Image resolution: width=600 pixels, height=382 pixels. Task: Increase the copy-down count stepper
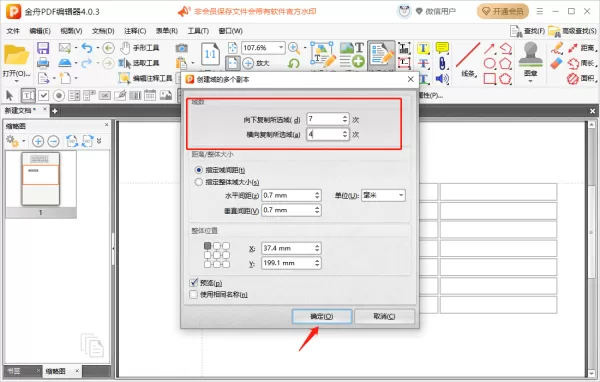click(345, 116)
